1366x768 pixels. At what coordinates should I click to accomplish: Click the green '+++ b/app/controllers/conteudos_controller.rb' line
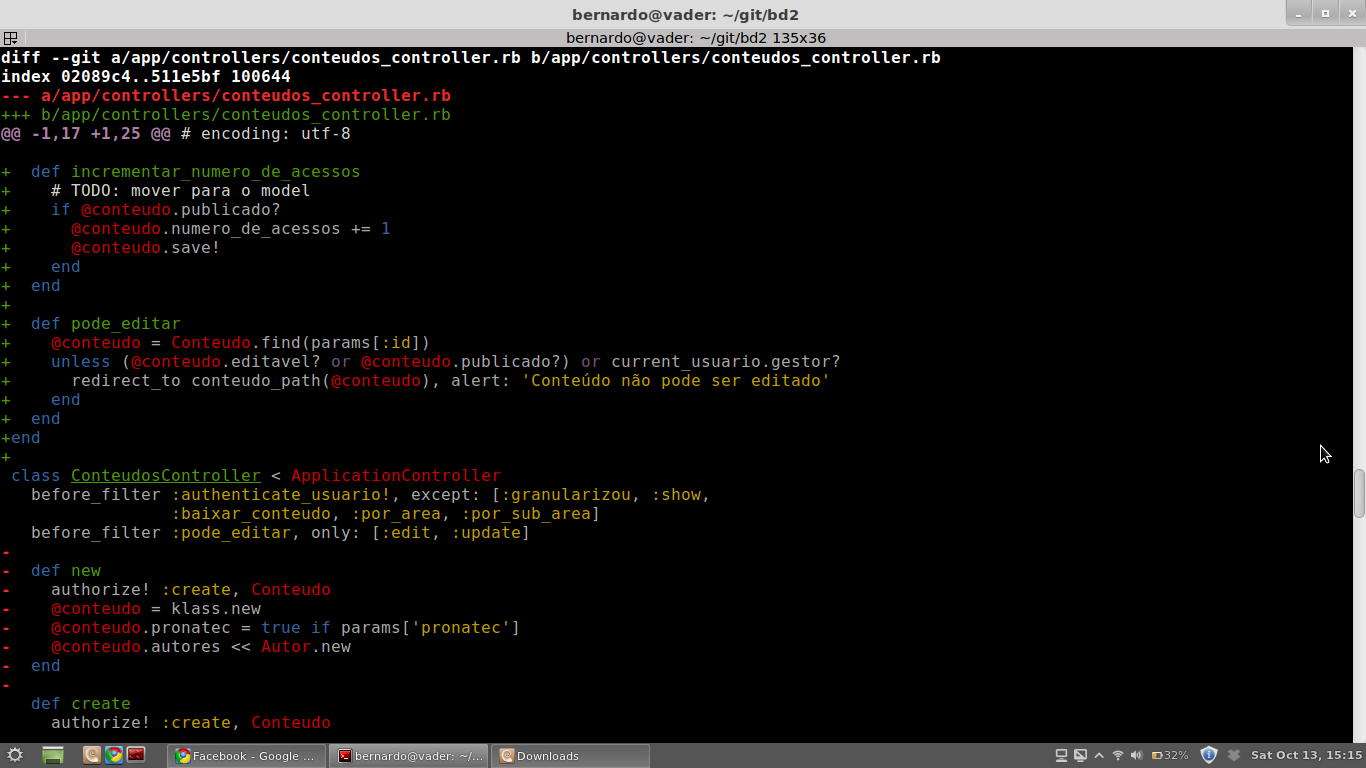click(x=226, y=115)
